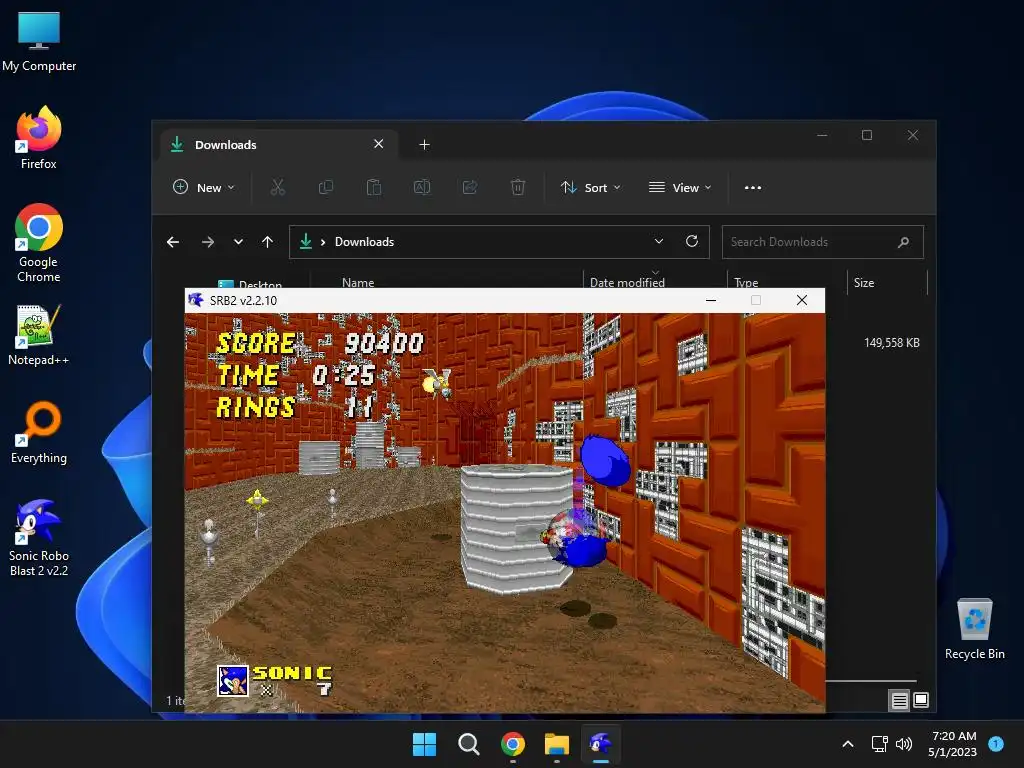Click Chrome icon on the taskbar
Image resolution: width=1024 pixels, height=768 pixels.
(x=513, y=744)
